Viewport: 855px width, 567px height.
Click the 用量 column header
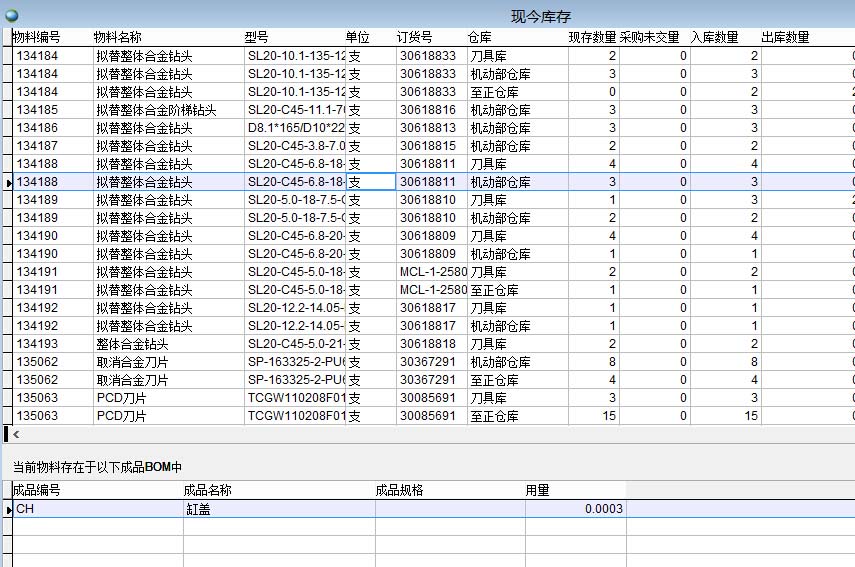click(537, 490)
